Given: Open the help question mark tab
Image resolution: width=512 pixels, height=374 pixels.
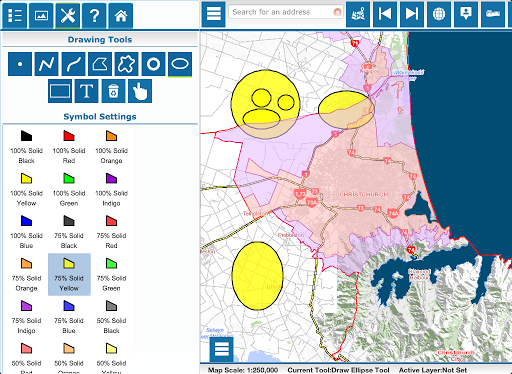Looking at the screenshot, I should (94, 15).
